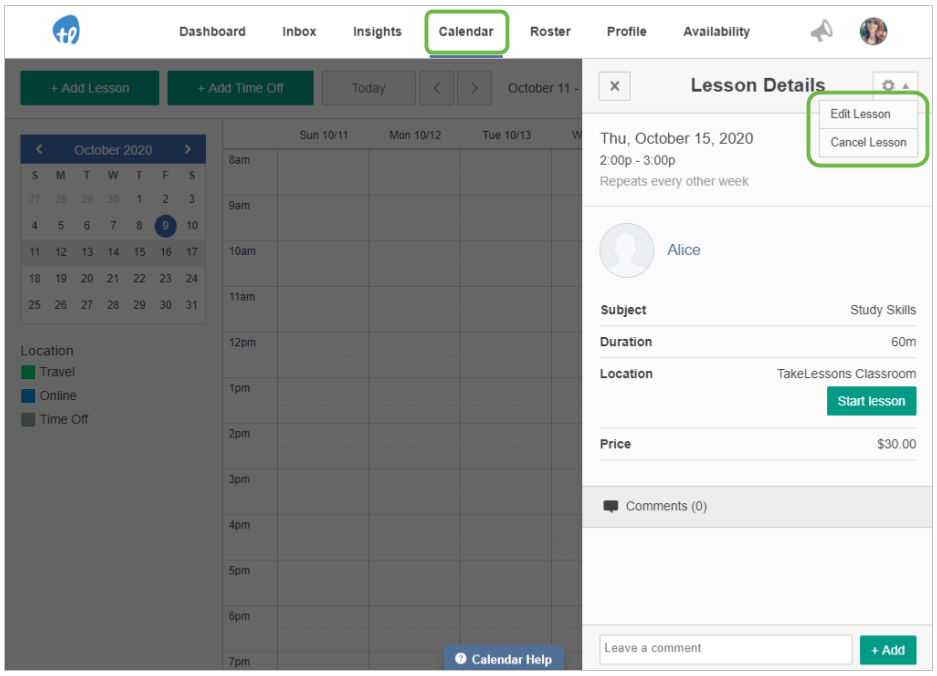Image resolution: width=937 pixels, height=676 pixels.
Task: Go to the next week arrow
Action: [x=474, y=88]
